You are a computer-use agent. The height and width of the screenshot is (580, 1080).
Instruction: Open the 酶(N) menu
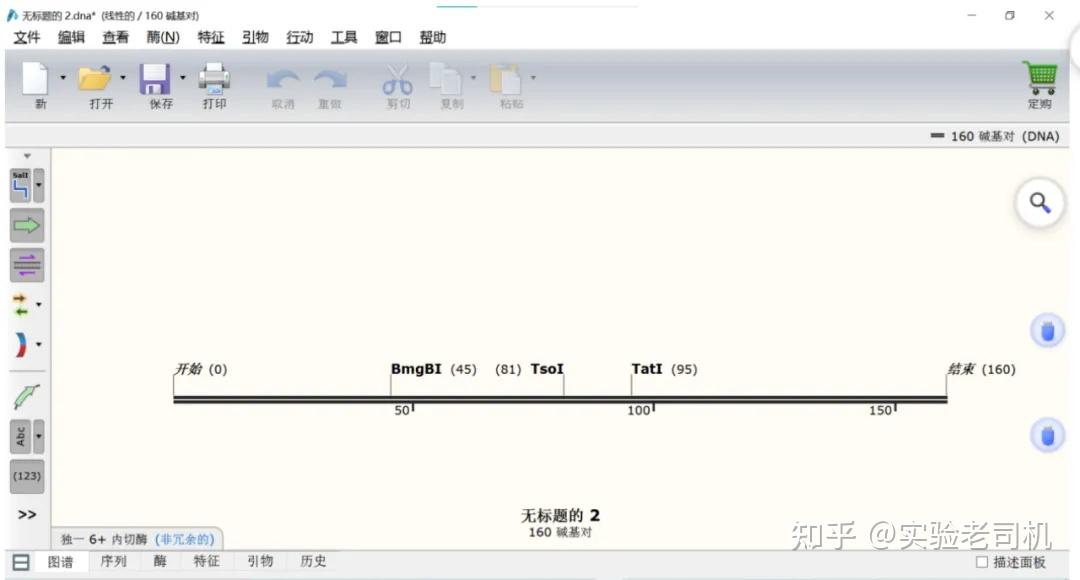(163, 37)
